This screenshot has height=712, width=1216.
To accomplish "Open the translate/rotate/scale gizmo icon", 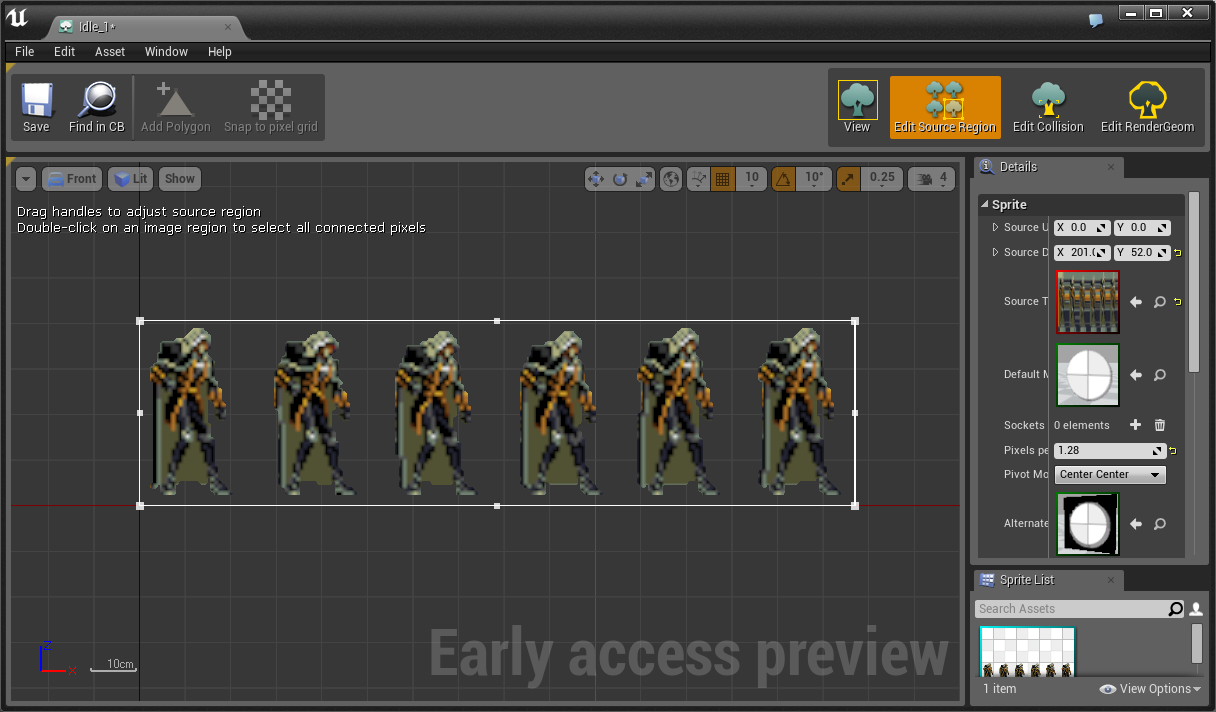I will pyautogui.click(x=595, y=178).
